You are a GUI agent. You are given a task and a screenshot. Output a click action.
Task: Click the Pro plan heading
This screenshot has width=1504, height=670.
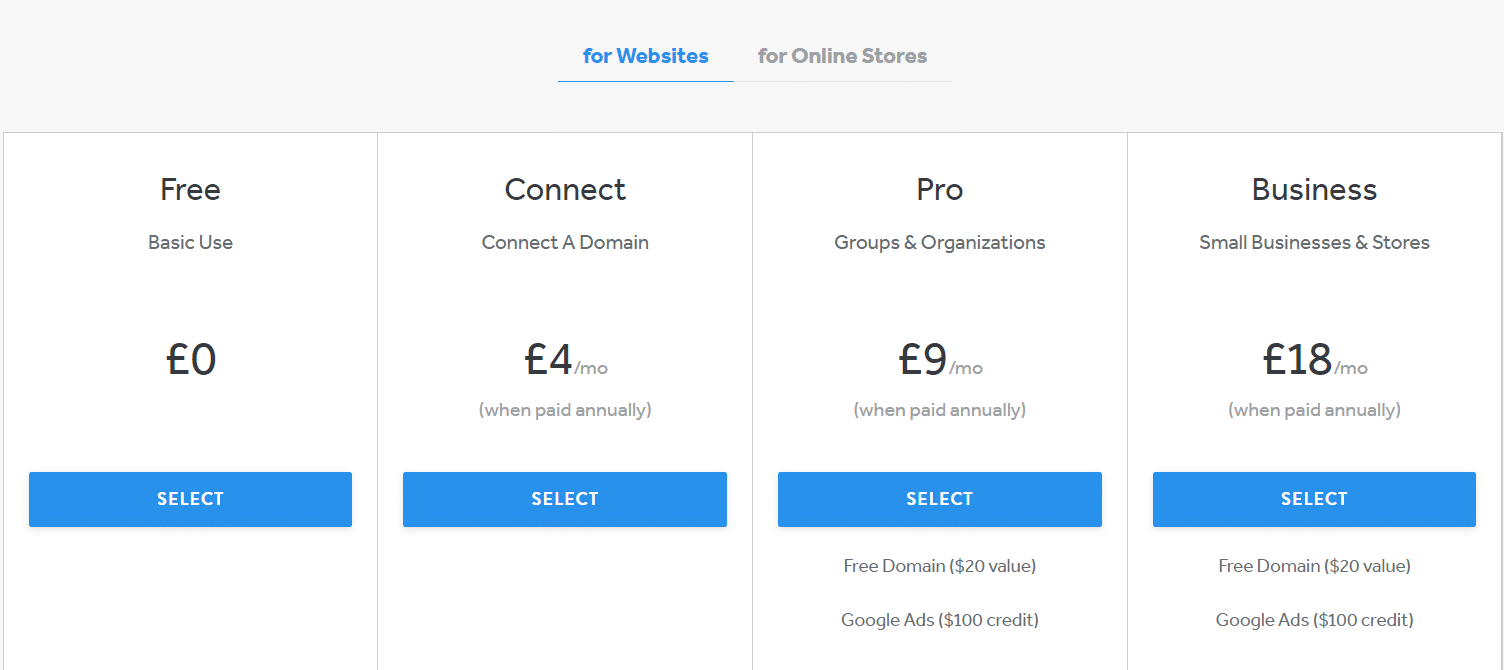coord(940,189)
